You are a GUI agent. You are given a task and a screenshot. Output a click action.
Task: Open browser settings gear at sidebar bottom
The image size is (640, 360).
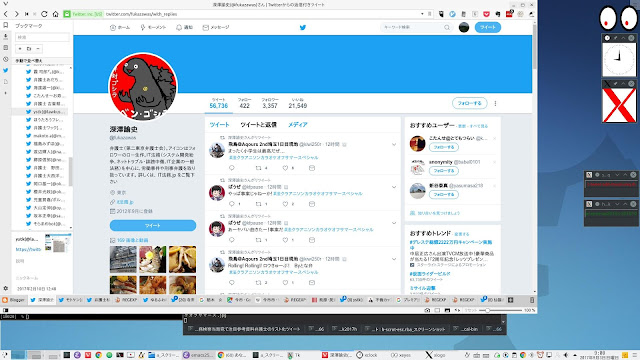(x=6, y=288)
